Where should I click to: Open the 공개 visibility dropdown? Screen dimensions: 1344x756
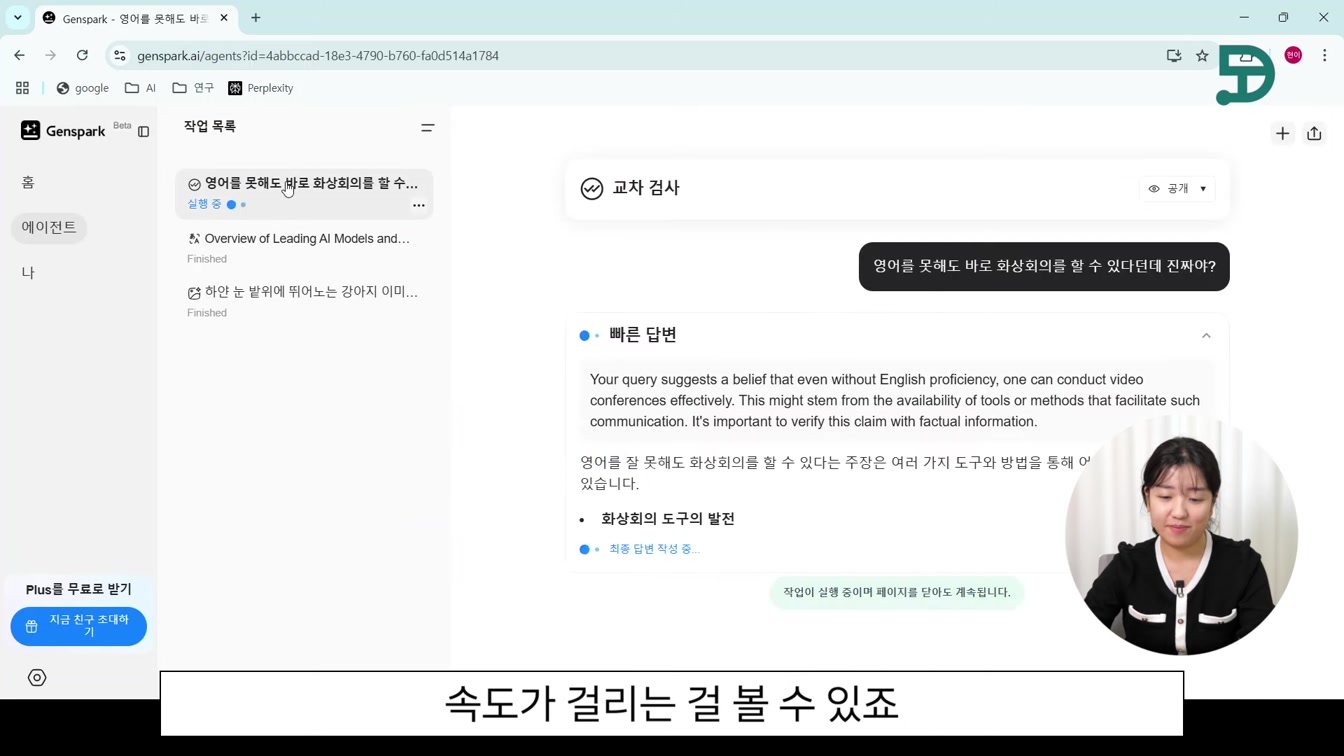(x=1178, y=189)
